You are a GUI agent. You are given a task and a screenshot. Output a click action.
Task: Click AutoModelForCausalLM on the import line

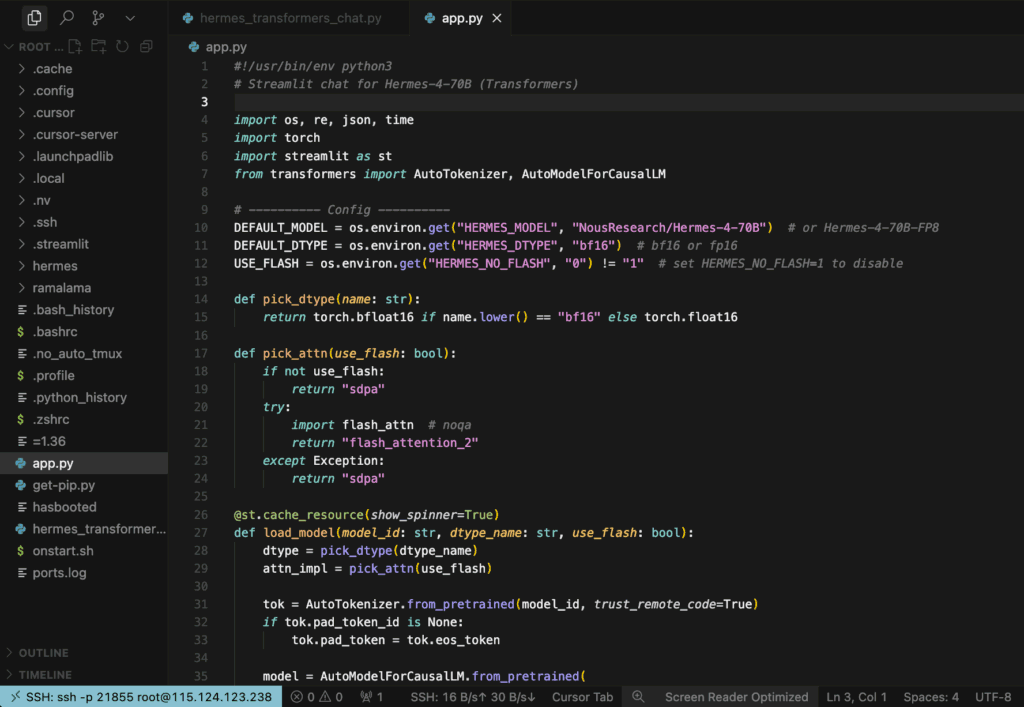(x=594, y=174)
